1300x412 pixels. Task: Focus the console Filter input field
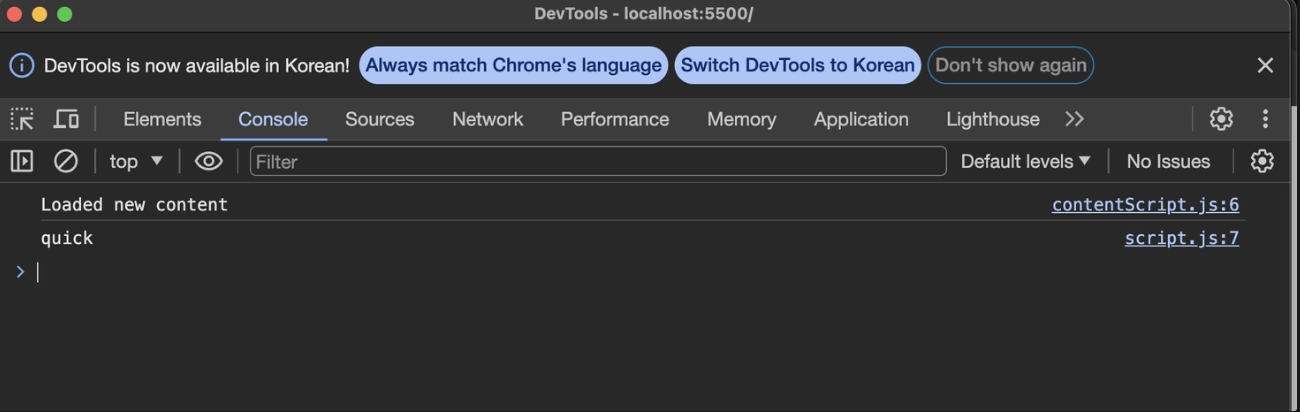(x=597, y=161)
